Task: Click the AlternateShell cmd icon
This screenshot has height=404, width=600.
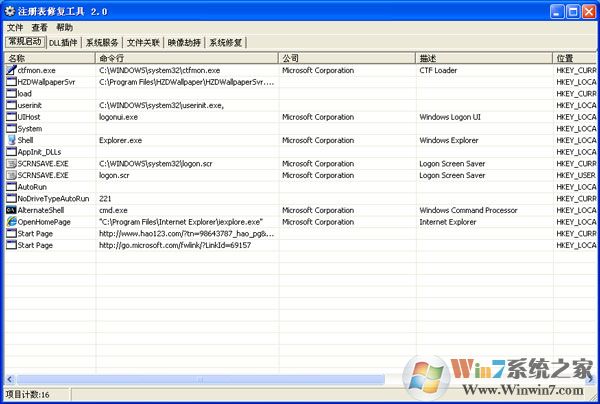Action: coord(11,210)
